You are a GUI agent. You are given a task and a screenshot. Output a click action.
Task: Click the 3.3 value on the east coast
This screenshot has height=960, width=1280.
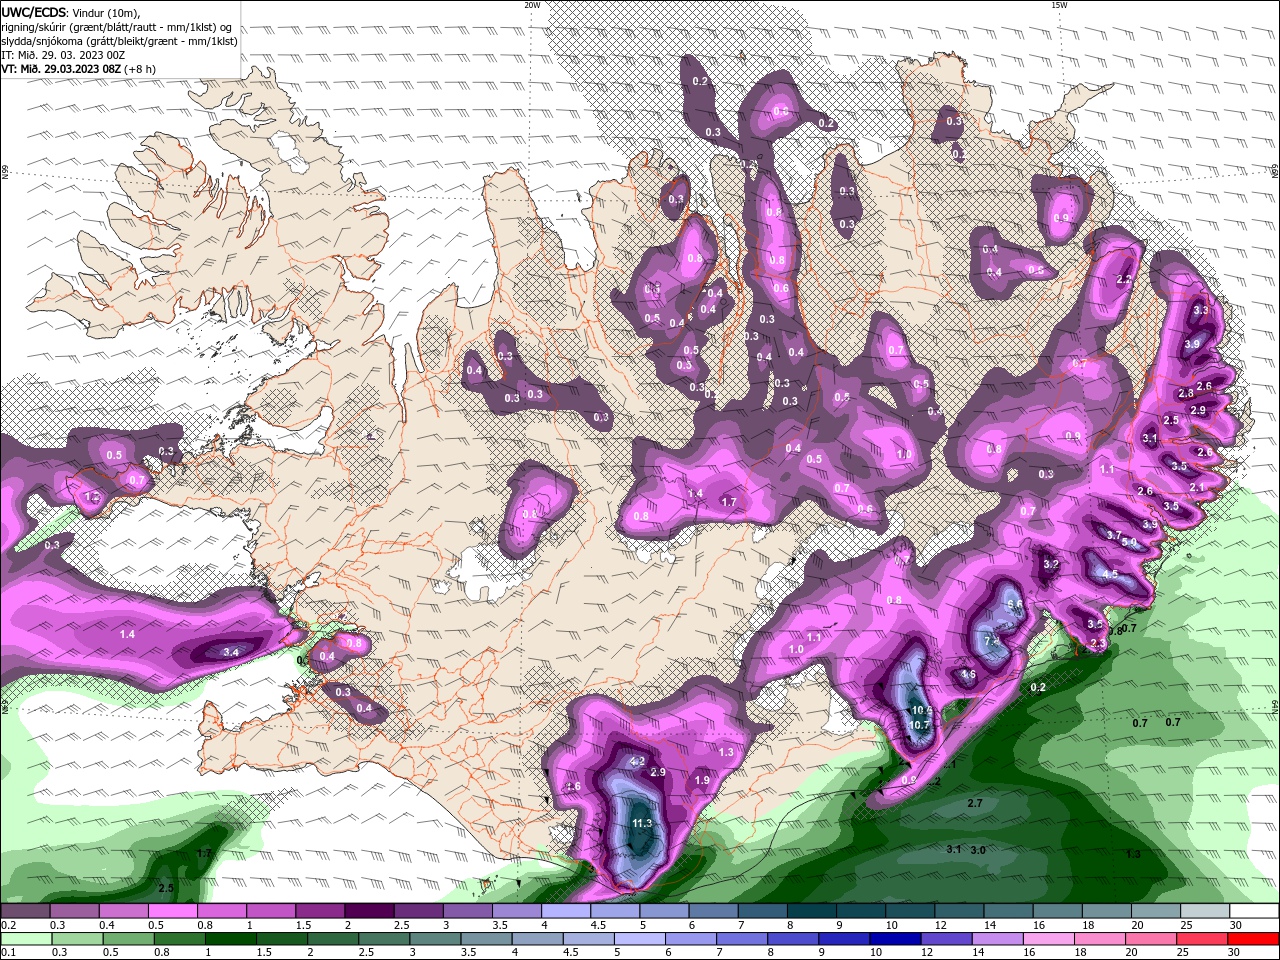1201,310
